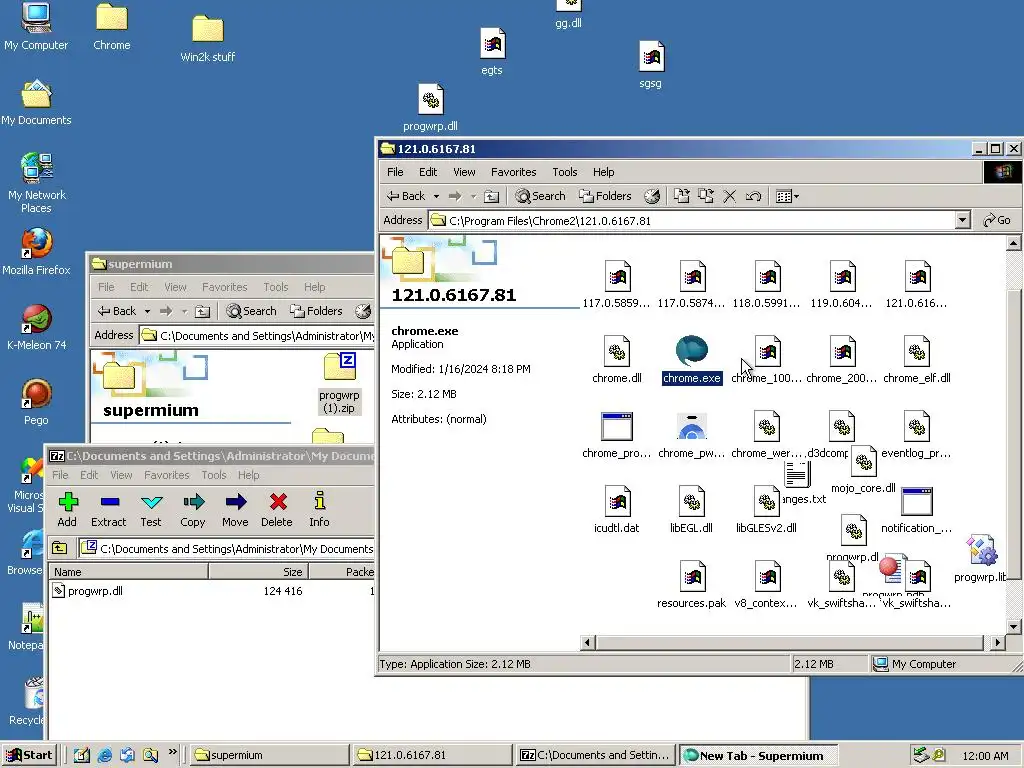
Task: Select the mojo_core.dll file
Action: point(863,470)
